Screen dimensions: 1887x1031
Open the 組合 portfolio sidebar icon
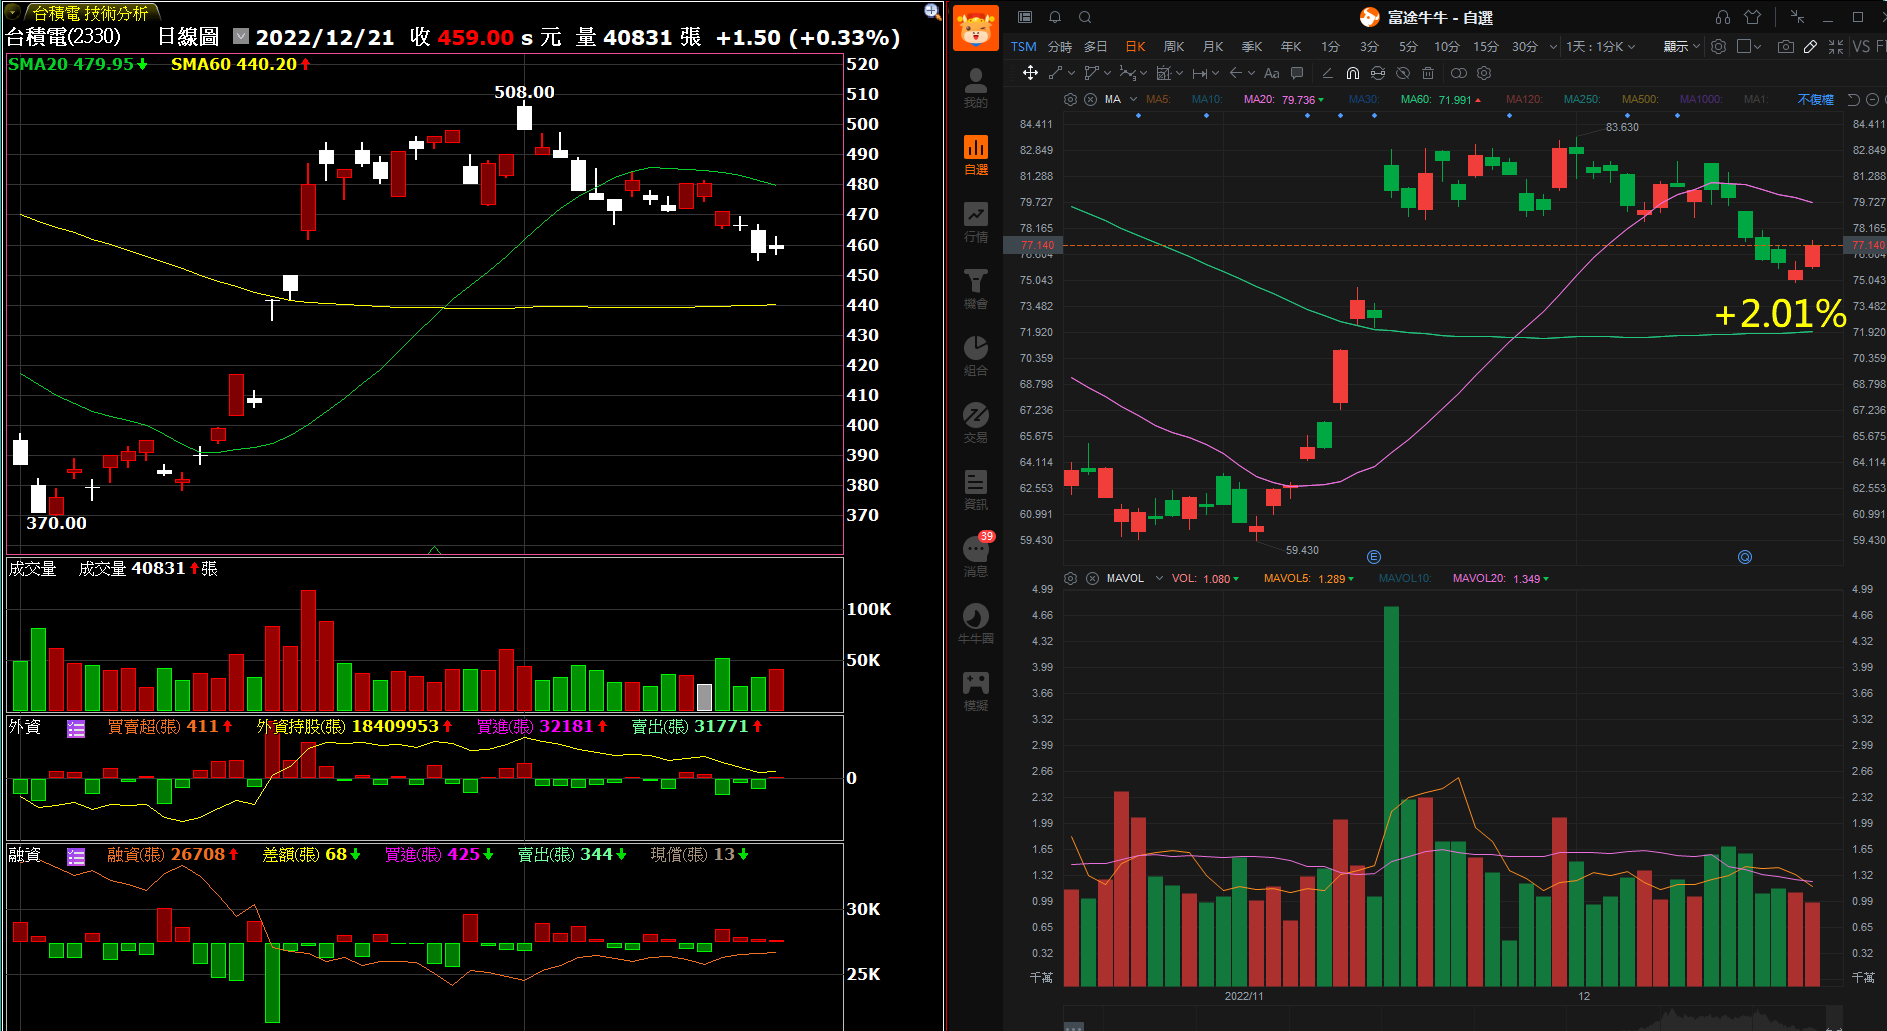[975, 356]
